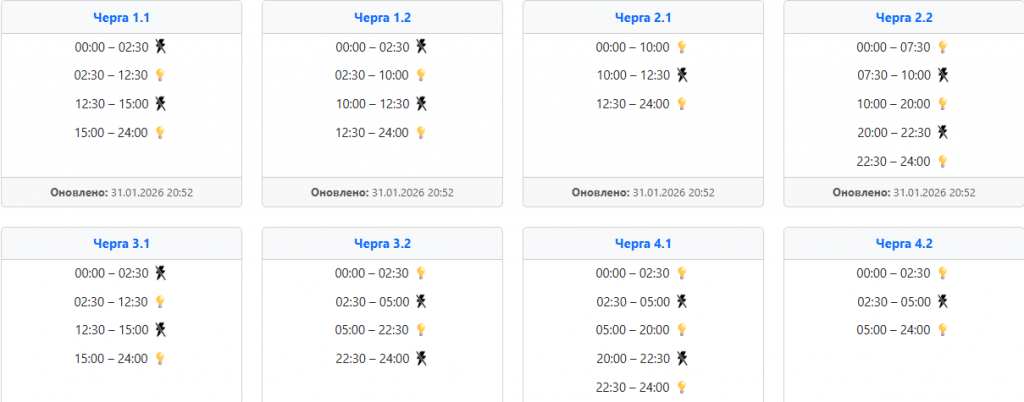The width and height of the screenshot is (1024, 402).
Task: Click light bulb icon for Черга 1.1 02:30 – 12:30
Action: click(160, 75)
